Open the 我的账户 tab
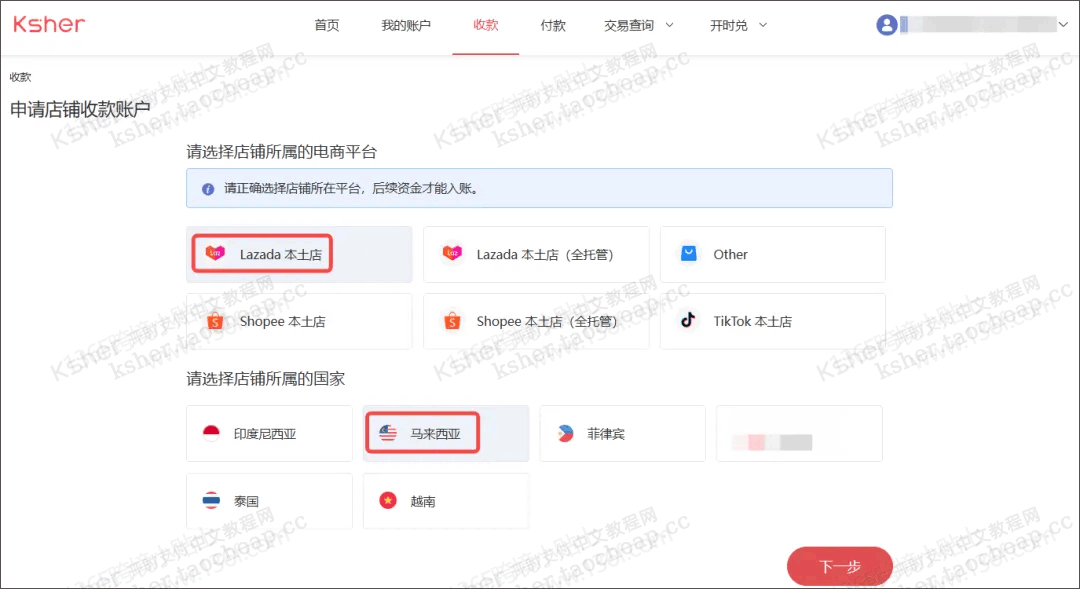 click(x=406, y=25)
